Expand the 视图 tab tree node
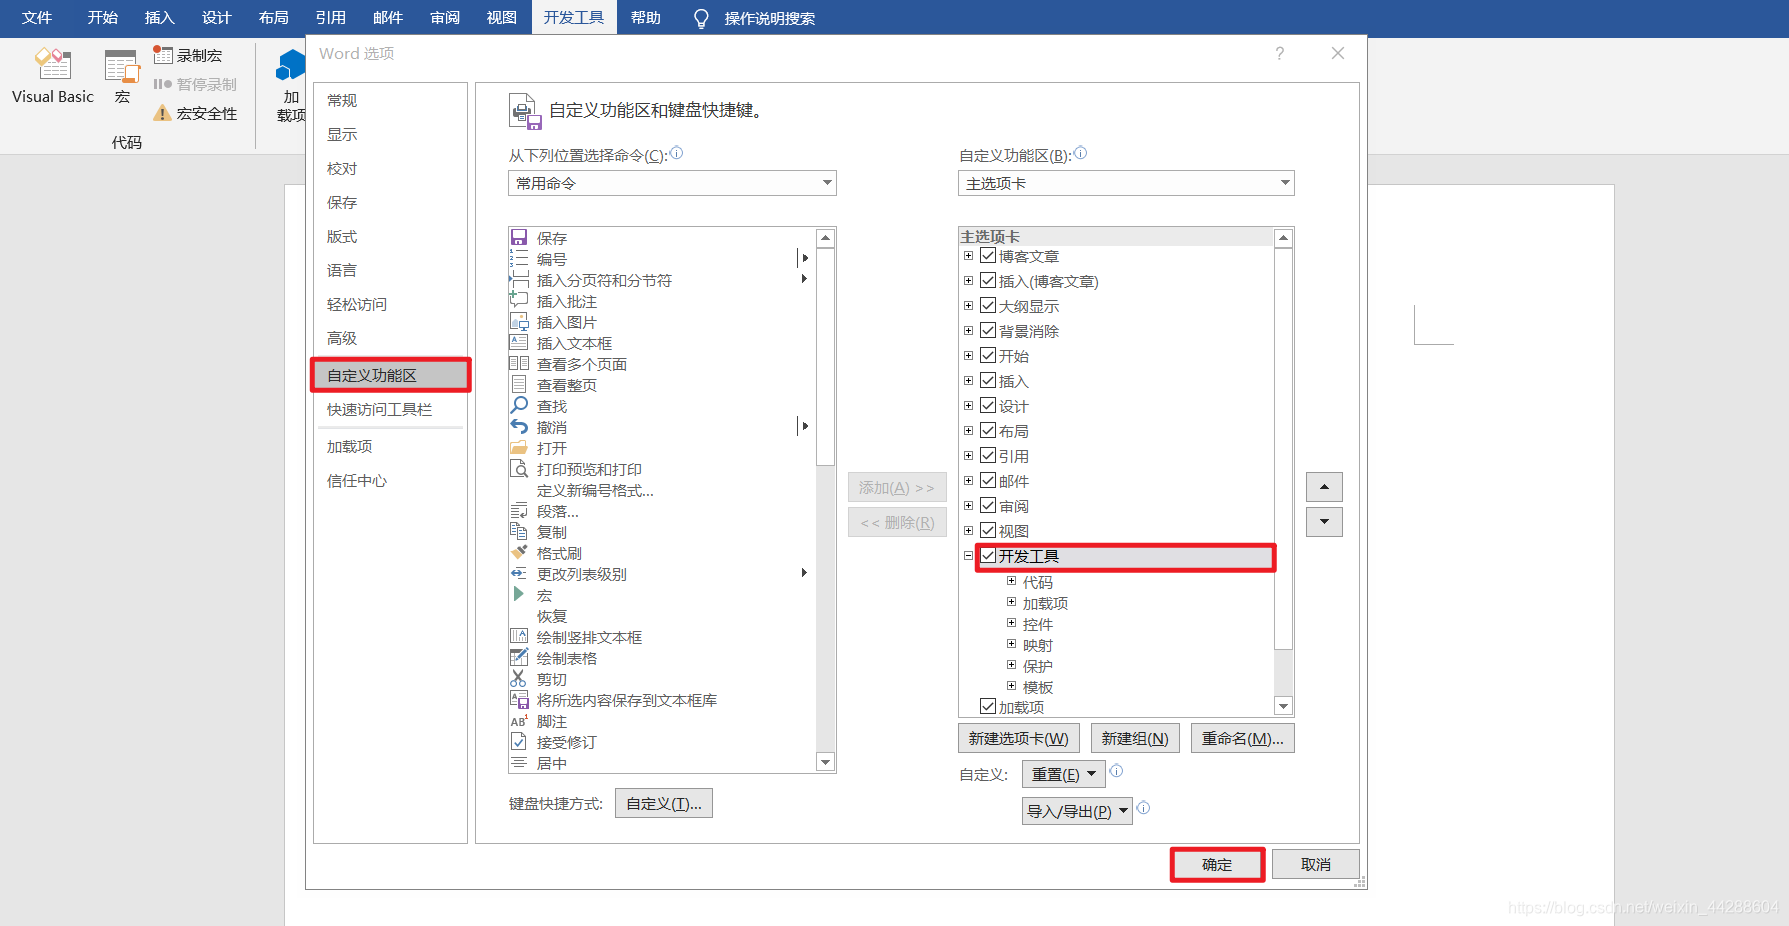The width and height of the screenshot is (1789, 926). pyautogui.click(x=968, y=531)
